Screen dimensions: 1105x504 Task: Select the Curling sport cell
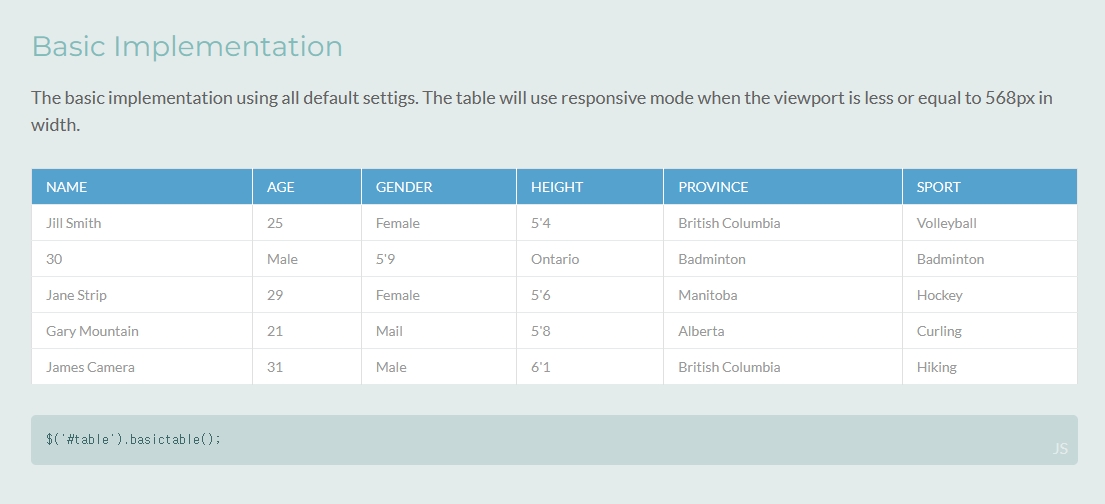[x=990, y=331]
